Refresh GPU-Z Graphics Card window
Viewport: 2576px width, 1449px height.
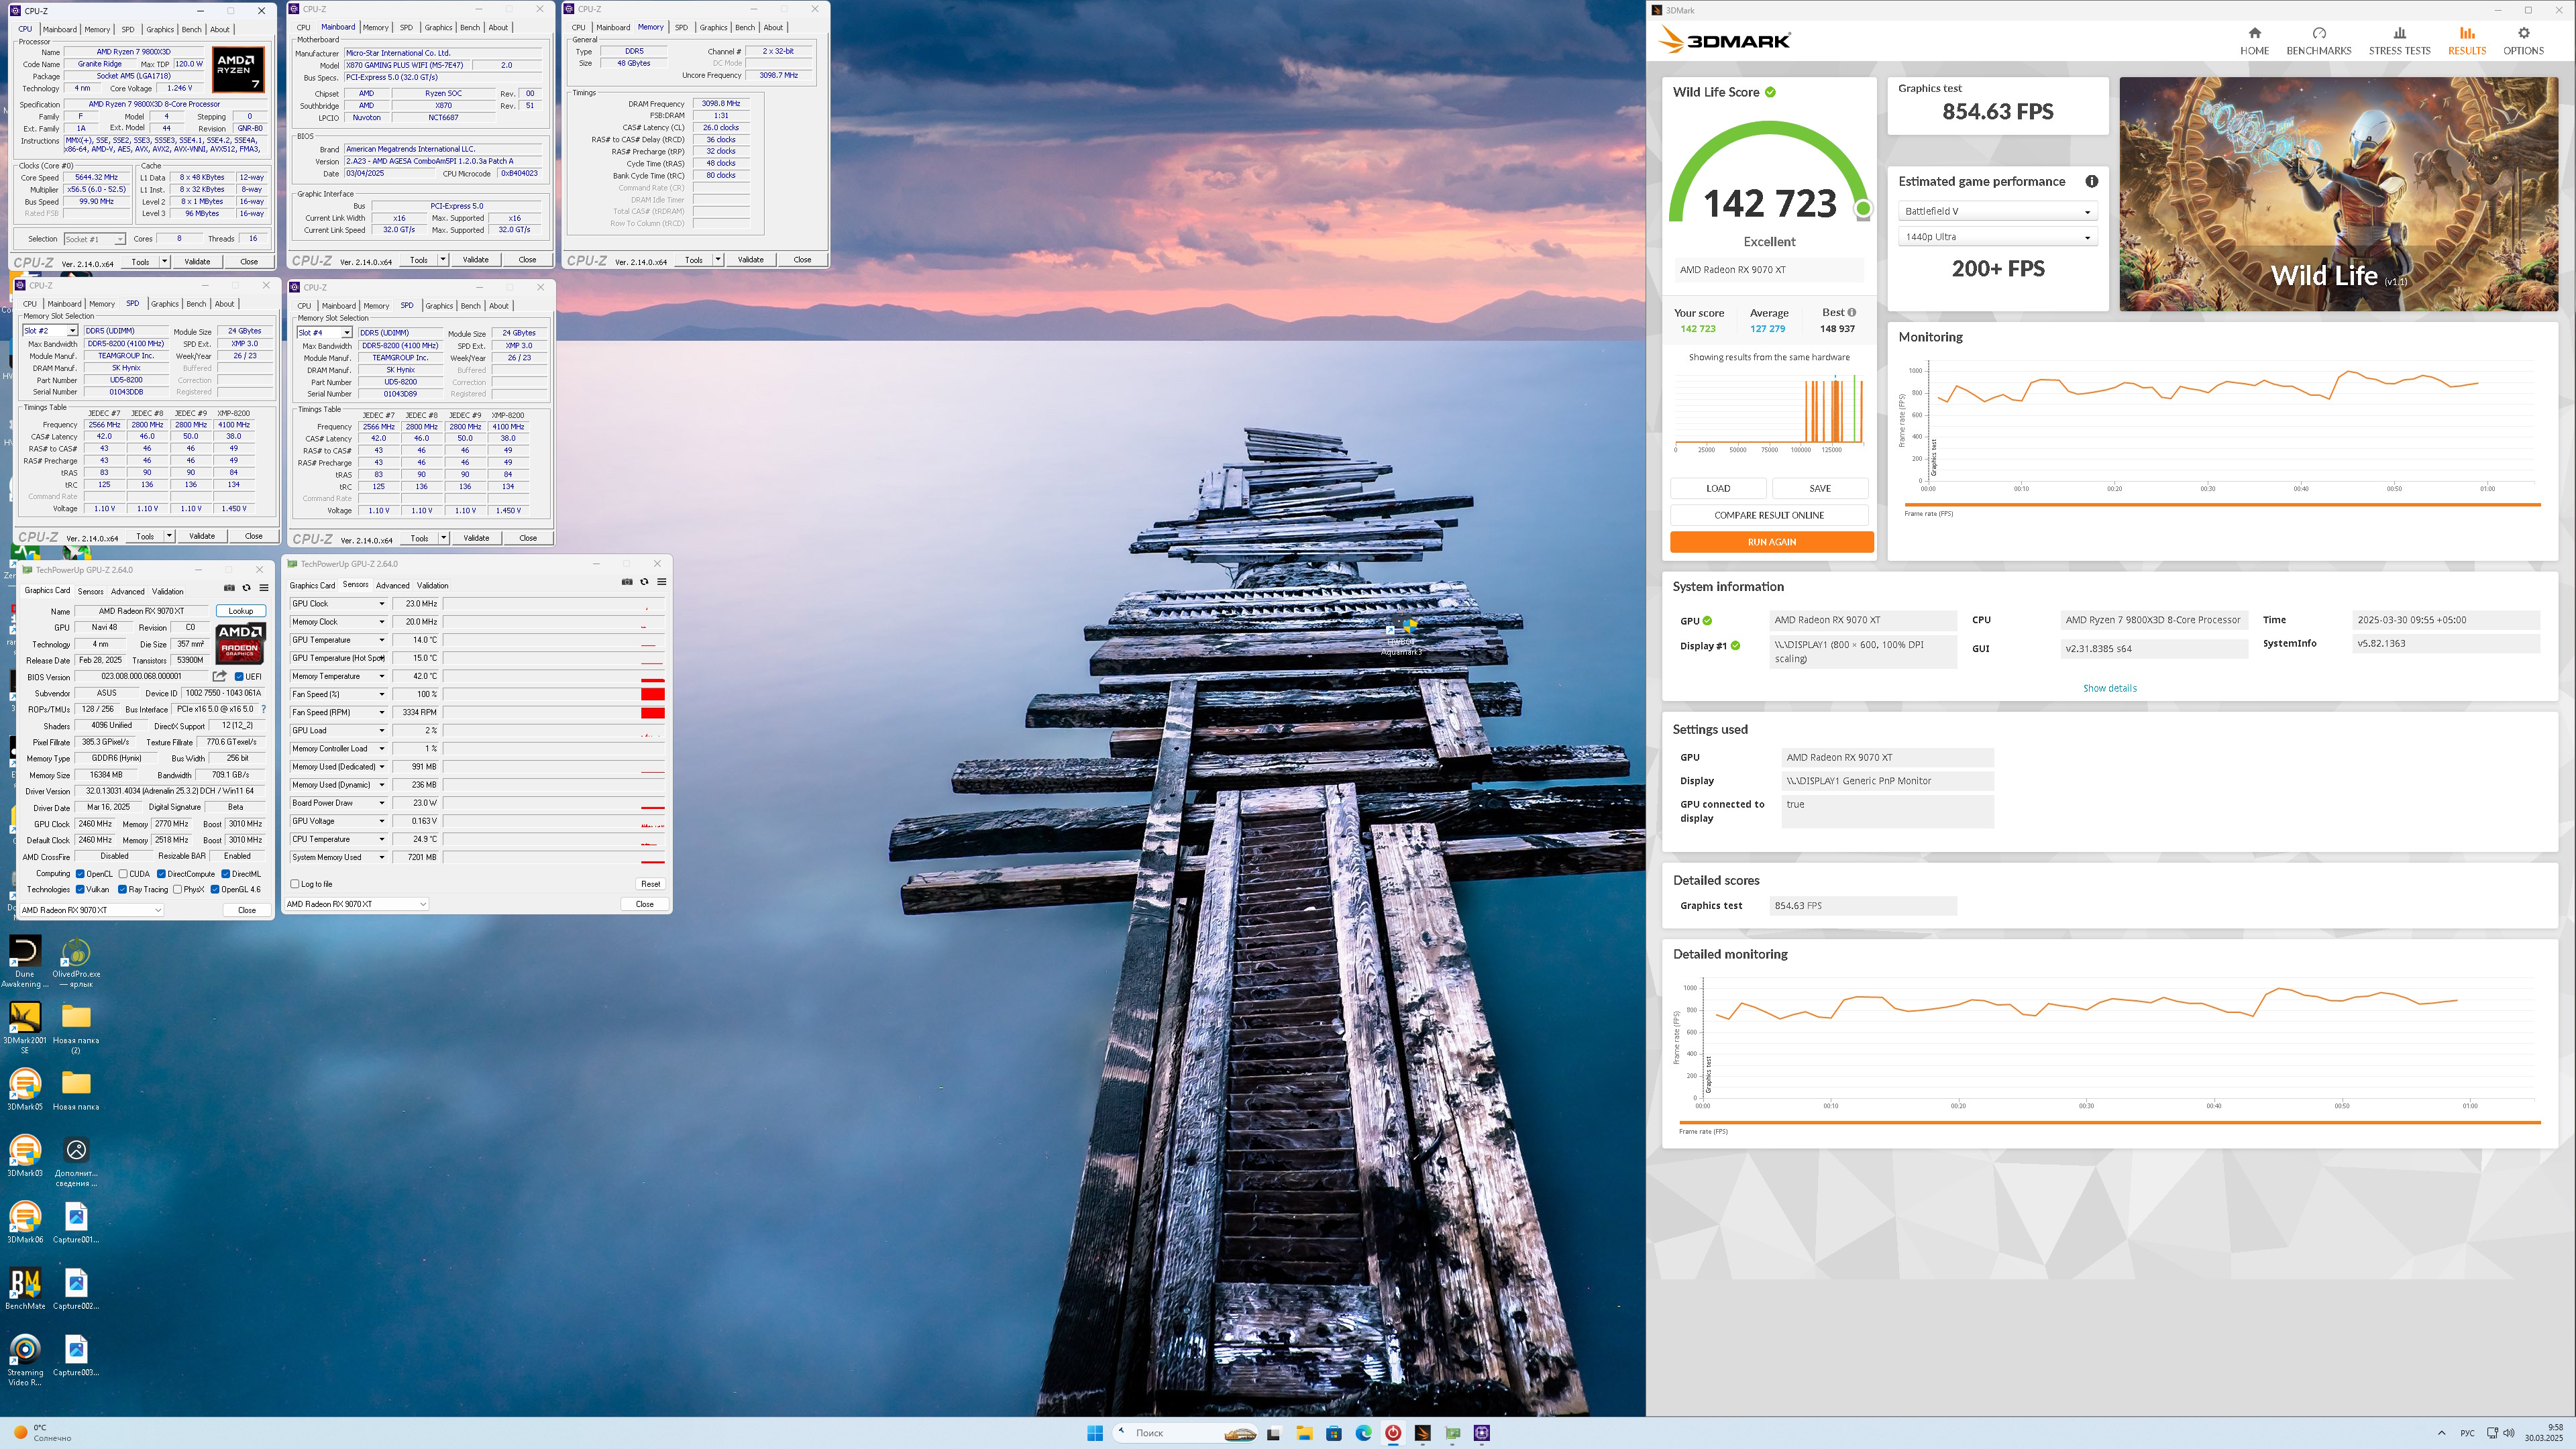246,588
